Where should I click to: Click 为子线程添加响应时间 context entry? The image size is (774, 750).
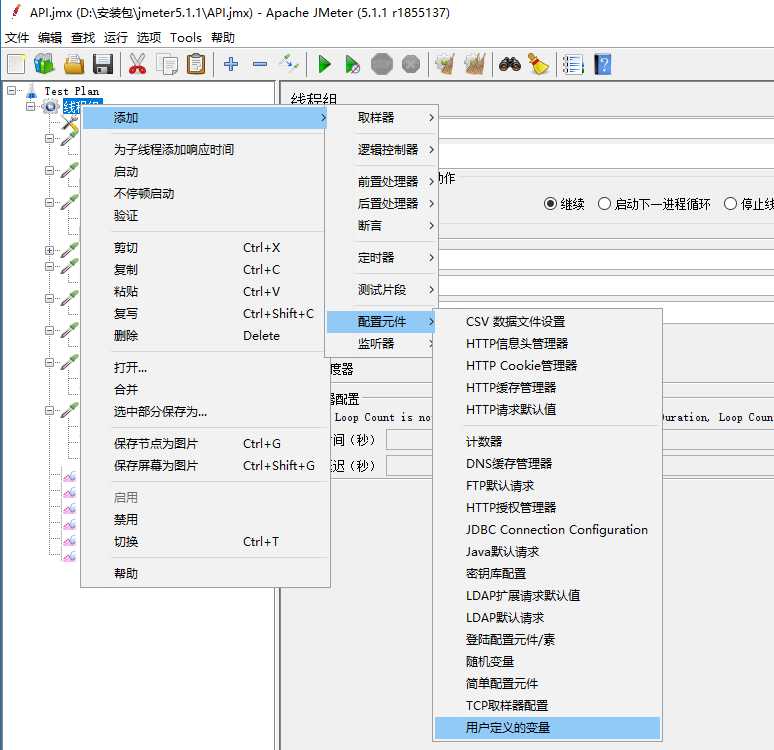205,150
